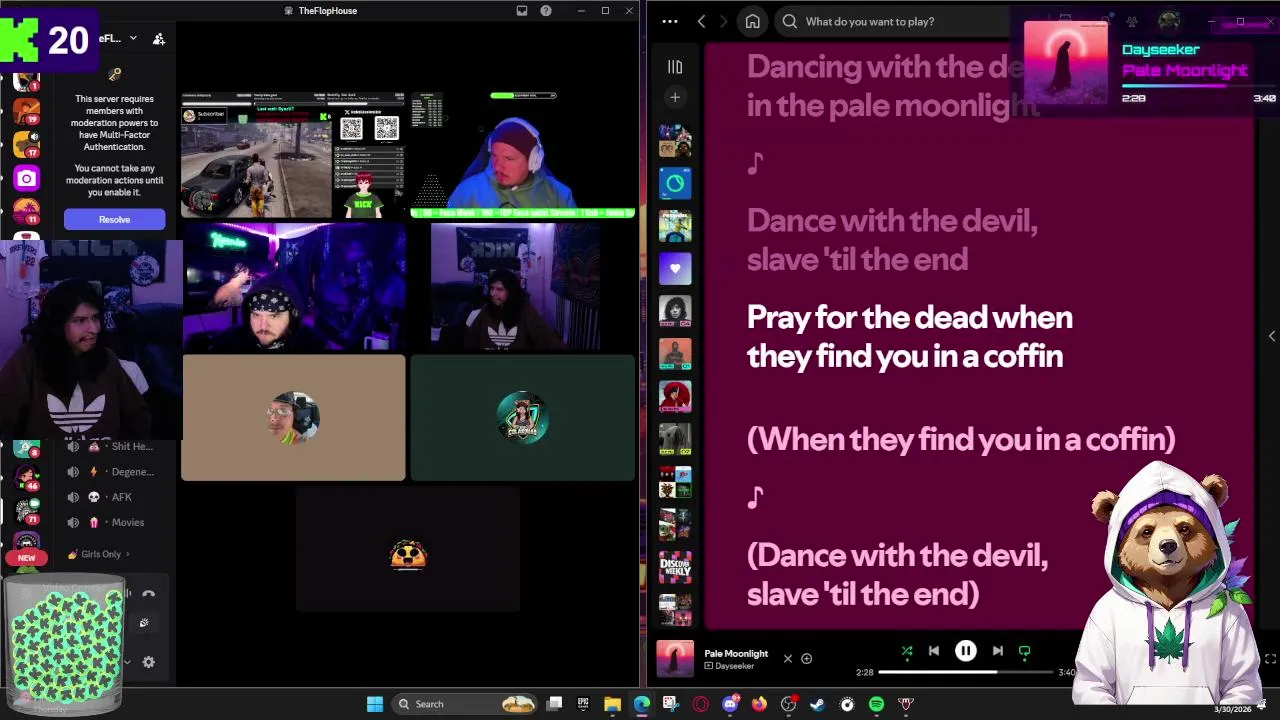The width and height of the screenshot is (1280, 720).
Task: Open Discord User Settings gear
Action: 148,662
